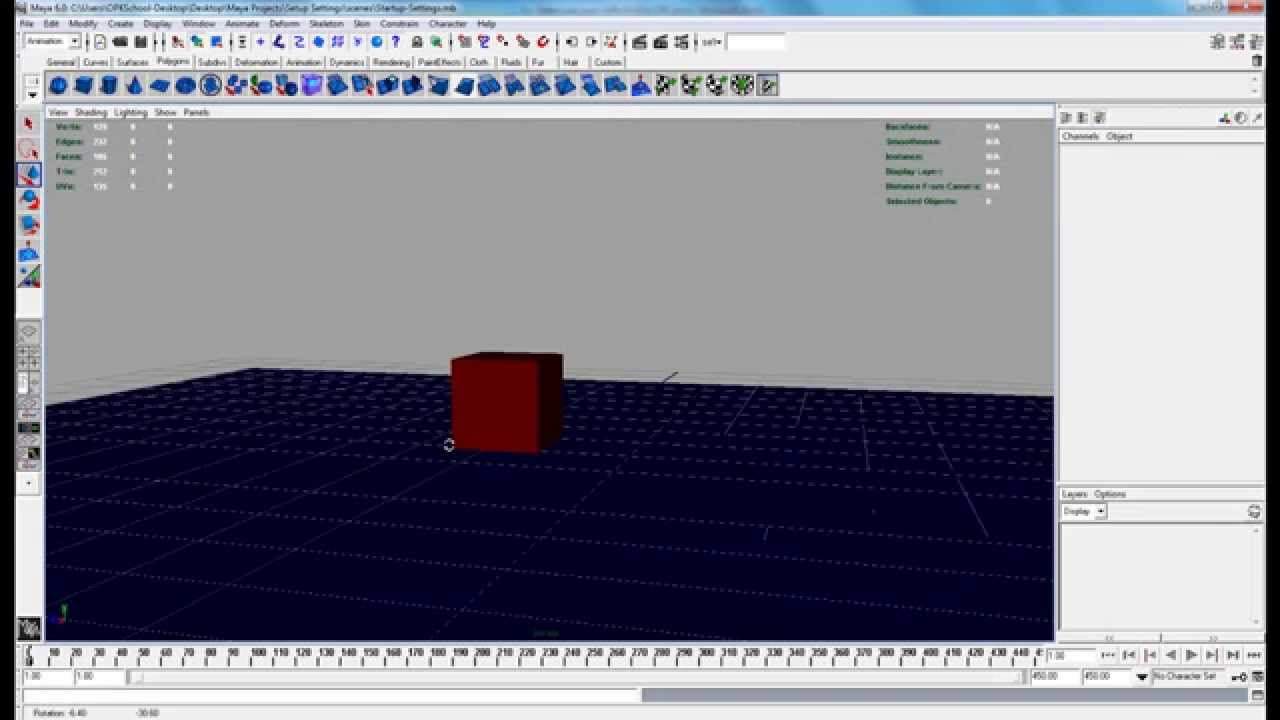
Task: Choose the four view layout icon
Action: [x=29, y=358]
